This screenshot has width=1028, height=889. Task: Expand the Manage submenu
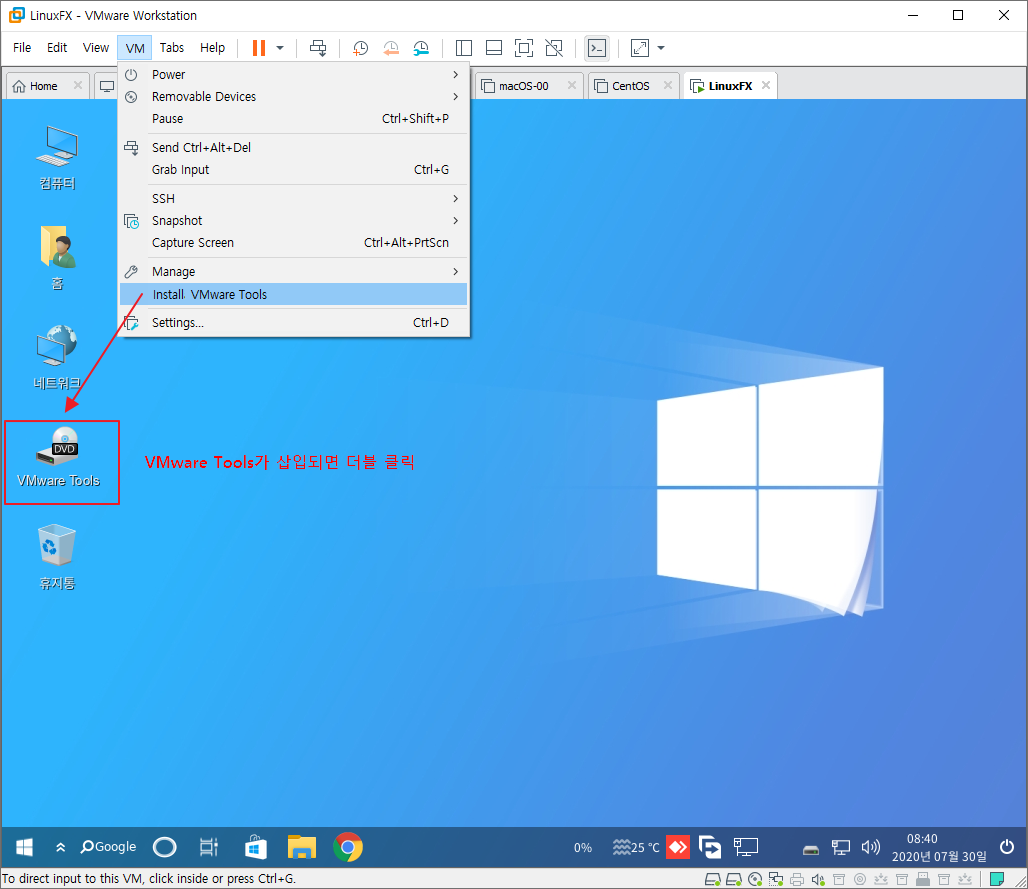click(x=294, y=271)
